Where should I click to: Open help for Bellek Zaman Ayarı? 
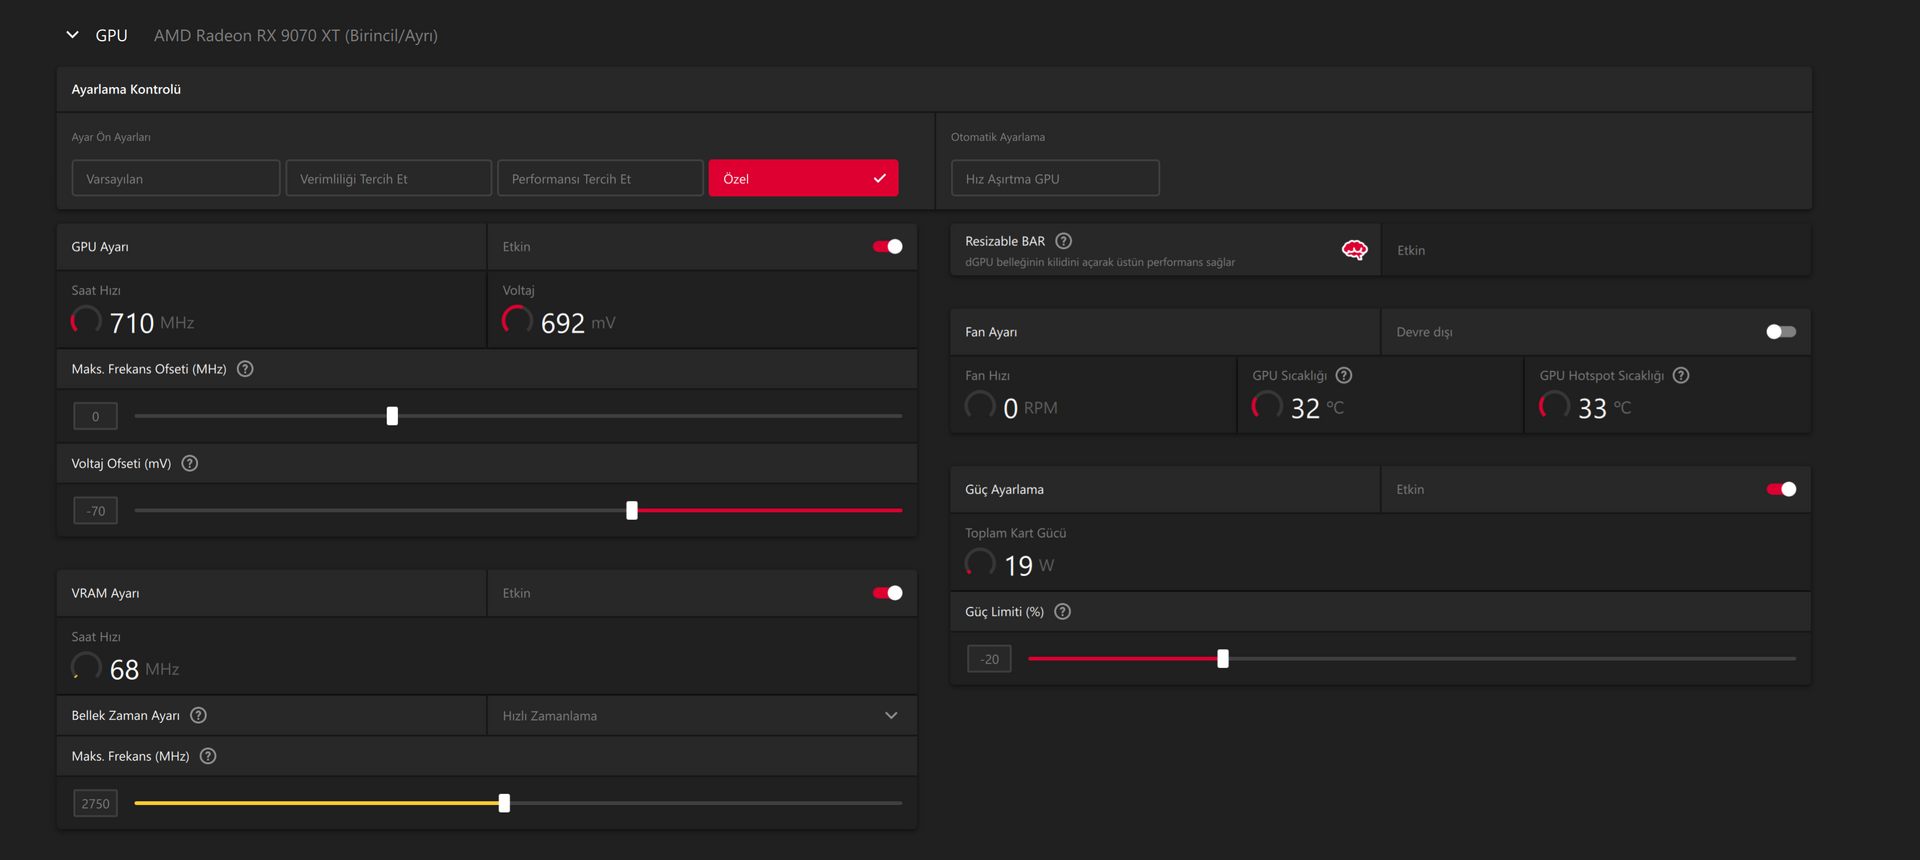pyautogui.click(x=199, y=715)
